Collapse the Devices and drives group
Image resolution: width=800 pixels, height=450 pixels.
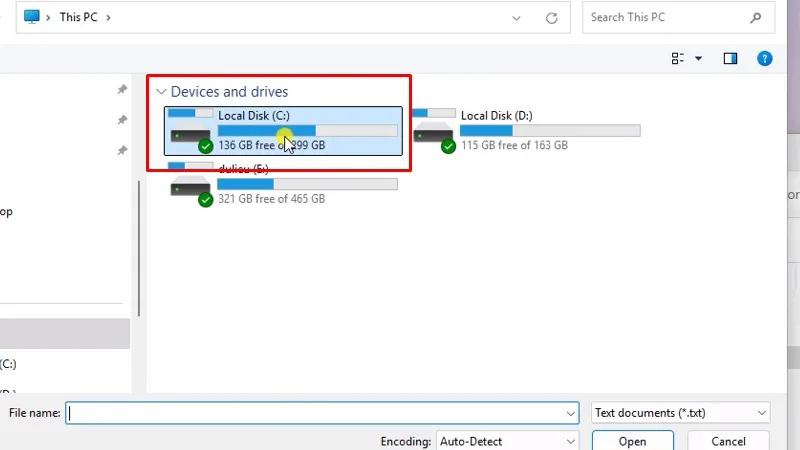(x=161, y=92)
